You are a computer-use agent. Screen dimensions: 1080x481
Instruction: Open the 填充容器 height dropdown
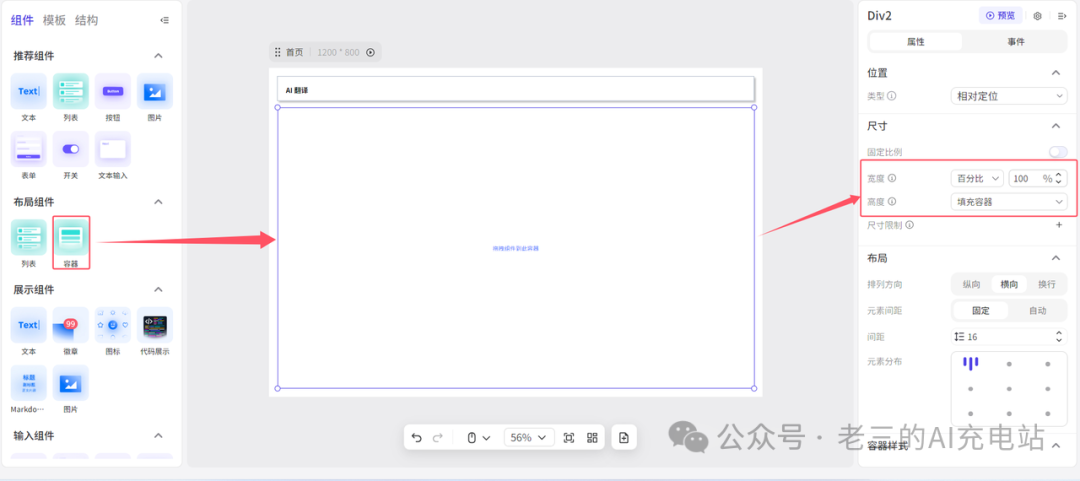click(1008, 202)
